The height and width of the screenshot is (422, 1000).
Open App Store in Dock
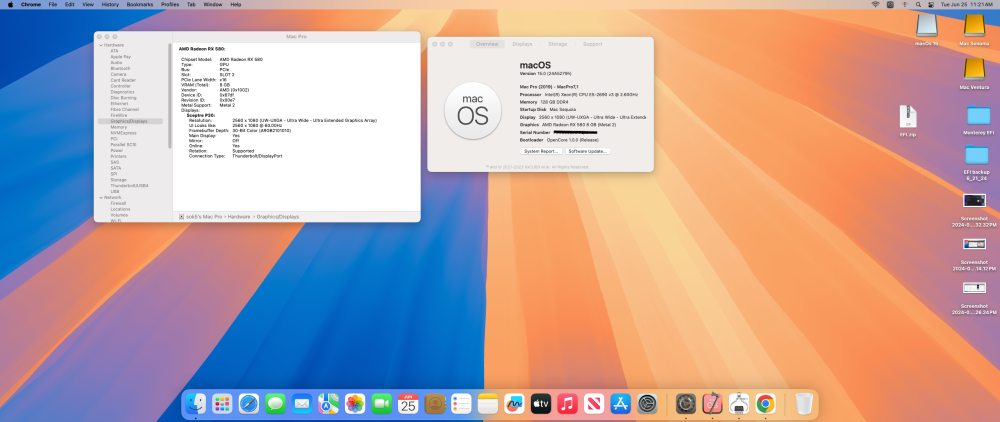621,403
